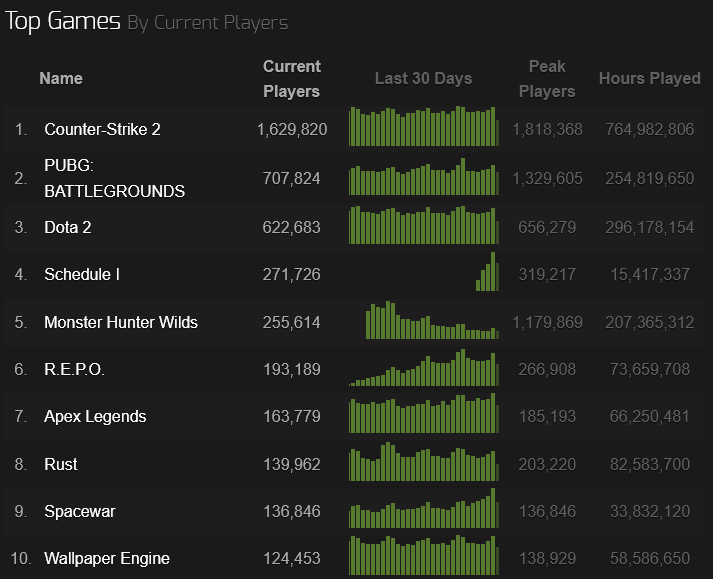Select hours played value 58,586,650
Screen dimensions: 713x579
(650, 559)
